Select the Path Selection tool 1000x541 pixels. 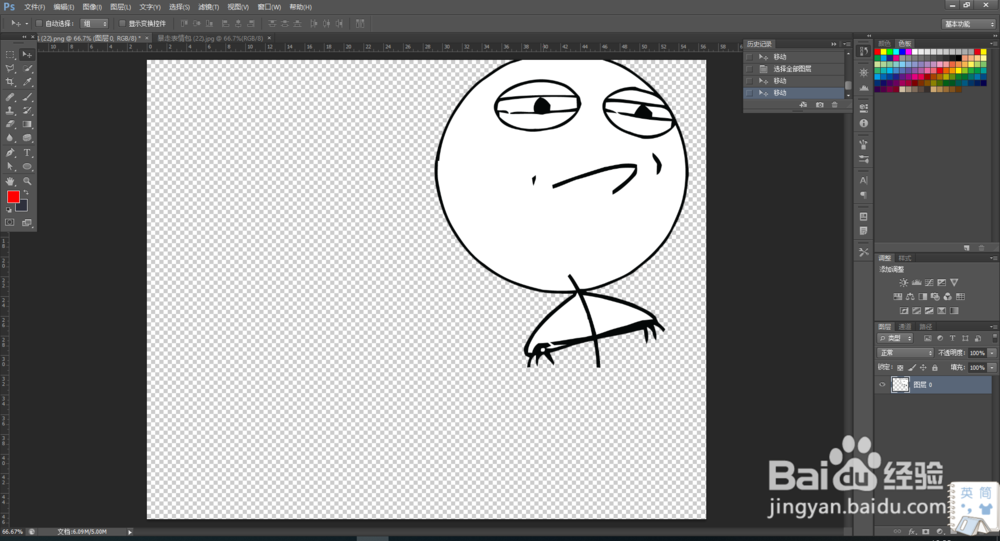point(10,167)
